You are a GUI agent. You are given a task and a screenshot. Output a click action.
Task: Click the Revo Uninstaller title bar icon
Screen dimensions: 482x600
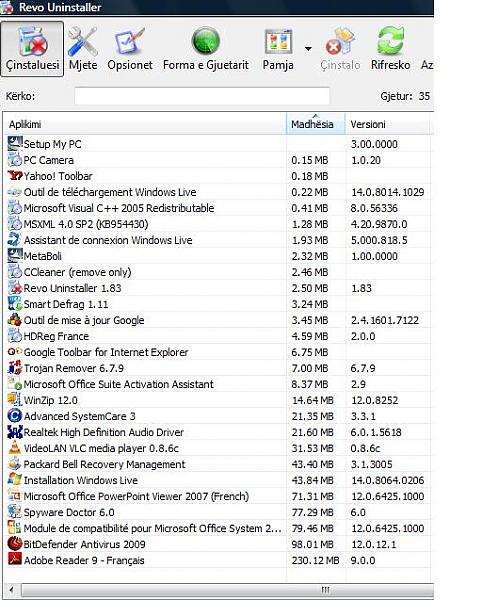(7, 8)
